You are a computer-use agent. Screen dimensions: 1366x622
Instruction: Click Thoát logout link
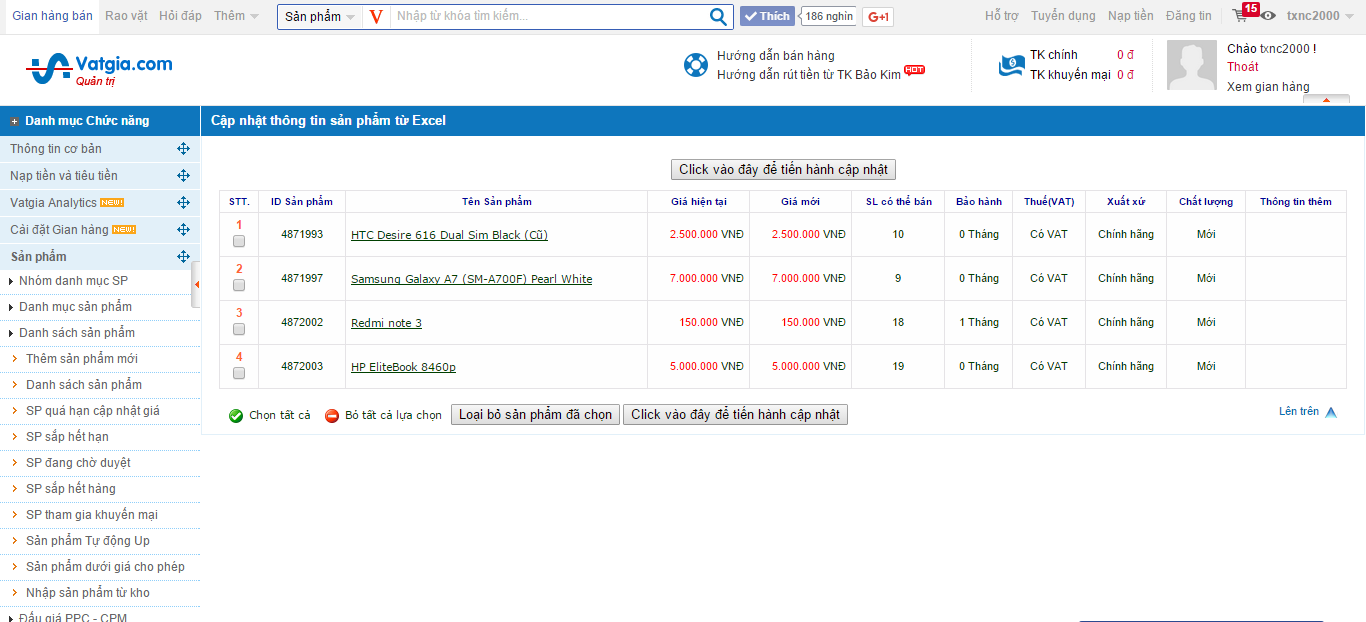[x=1243, y=67]
